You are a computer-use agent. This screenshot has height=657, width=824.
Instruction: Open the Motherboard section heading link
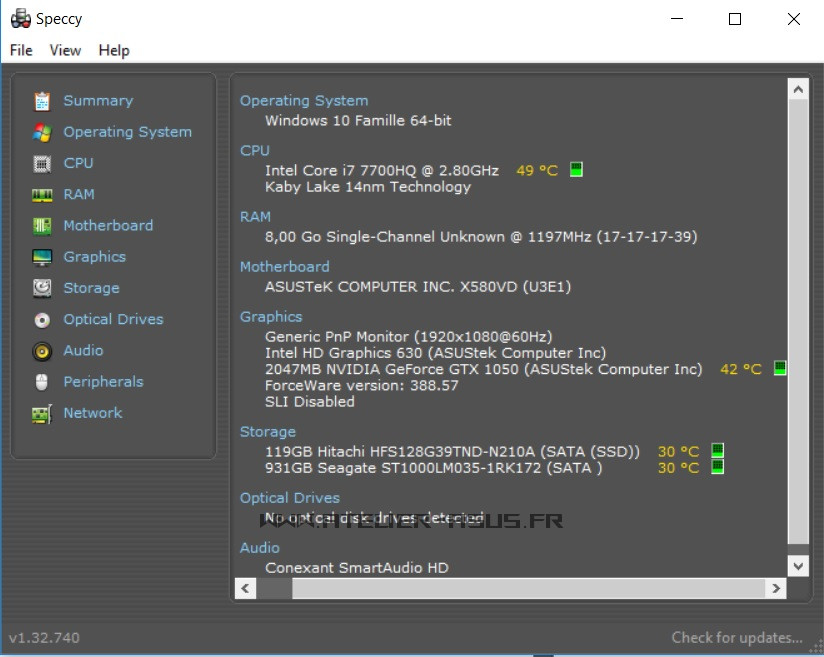(x=284, y=266)
